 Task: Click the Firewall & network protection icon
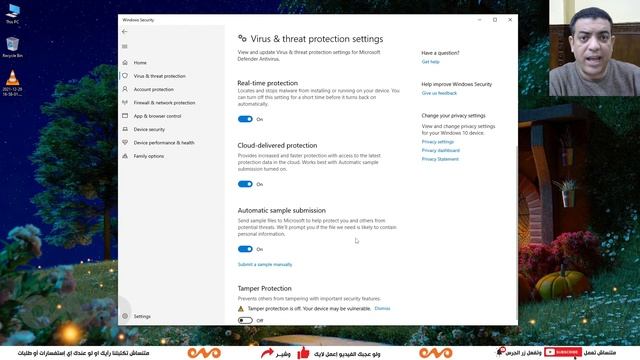pyautogui.click(x=125, y=102)
